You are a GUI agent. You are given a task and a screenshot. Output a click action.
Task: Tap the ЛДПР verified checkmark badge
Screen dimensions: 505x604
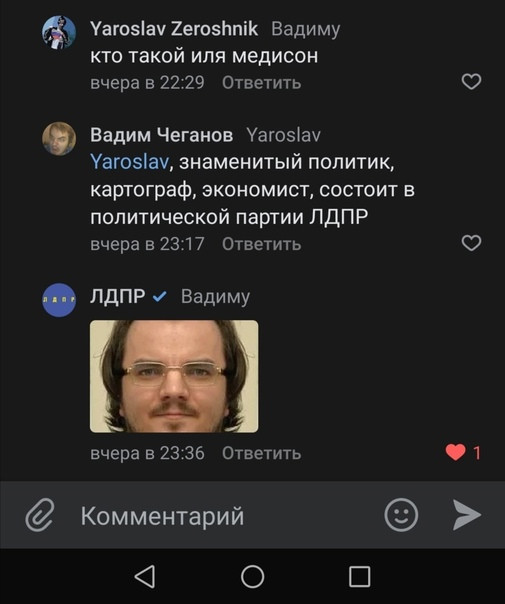coord(159,297)
